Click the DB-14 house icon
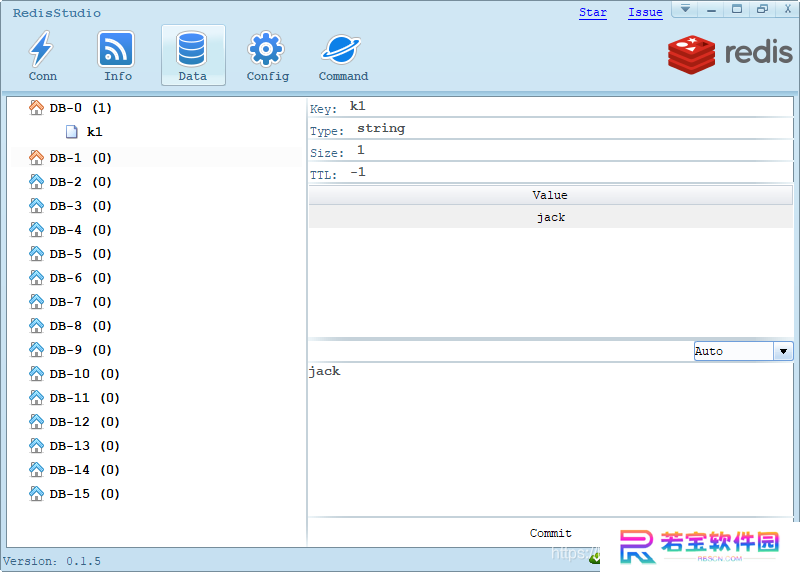800x572 pixels. (36, 469)
